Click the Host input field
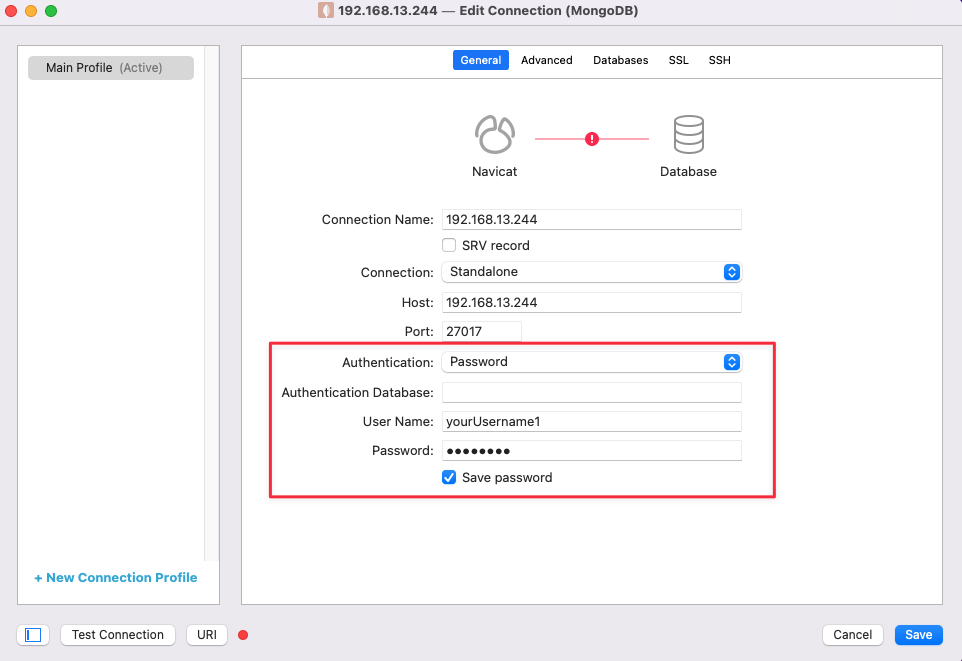 pos(591,303)
